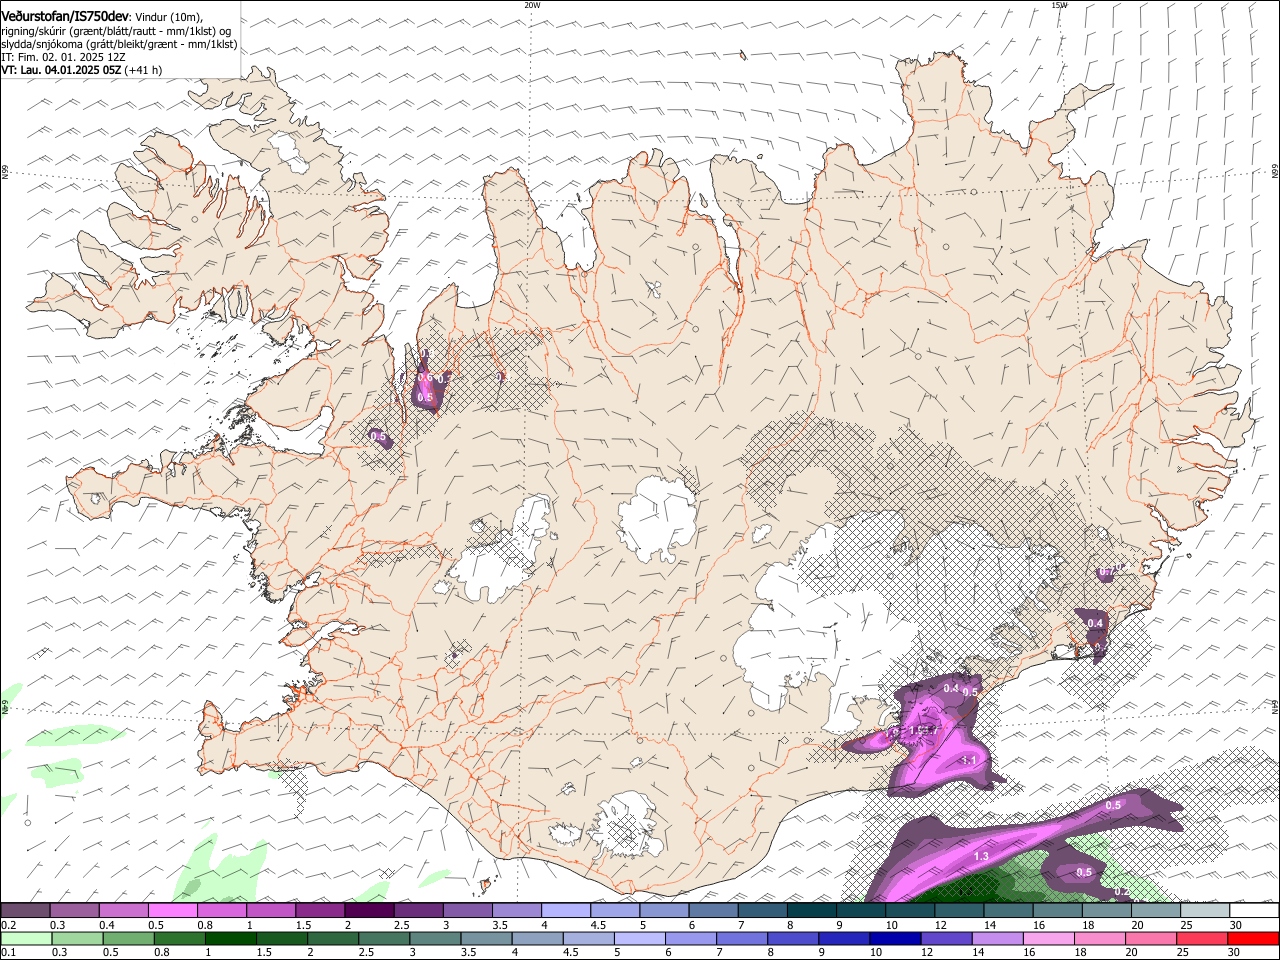Click the 'slydda/snjókoma' legend description line
1280x960 pixels.
coord(119,44)
